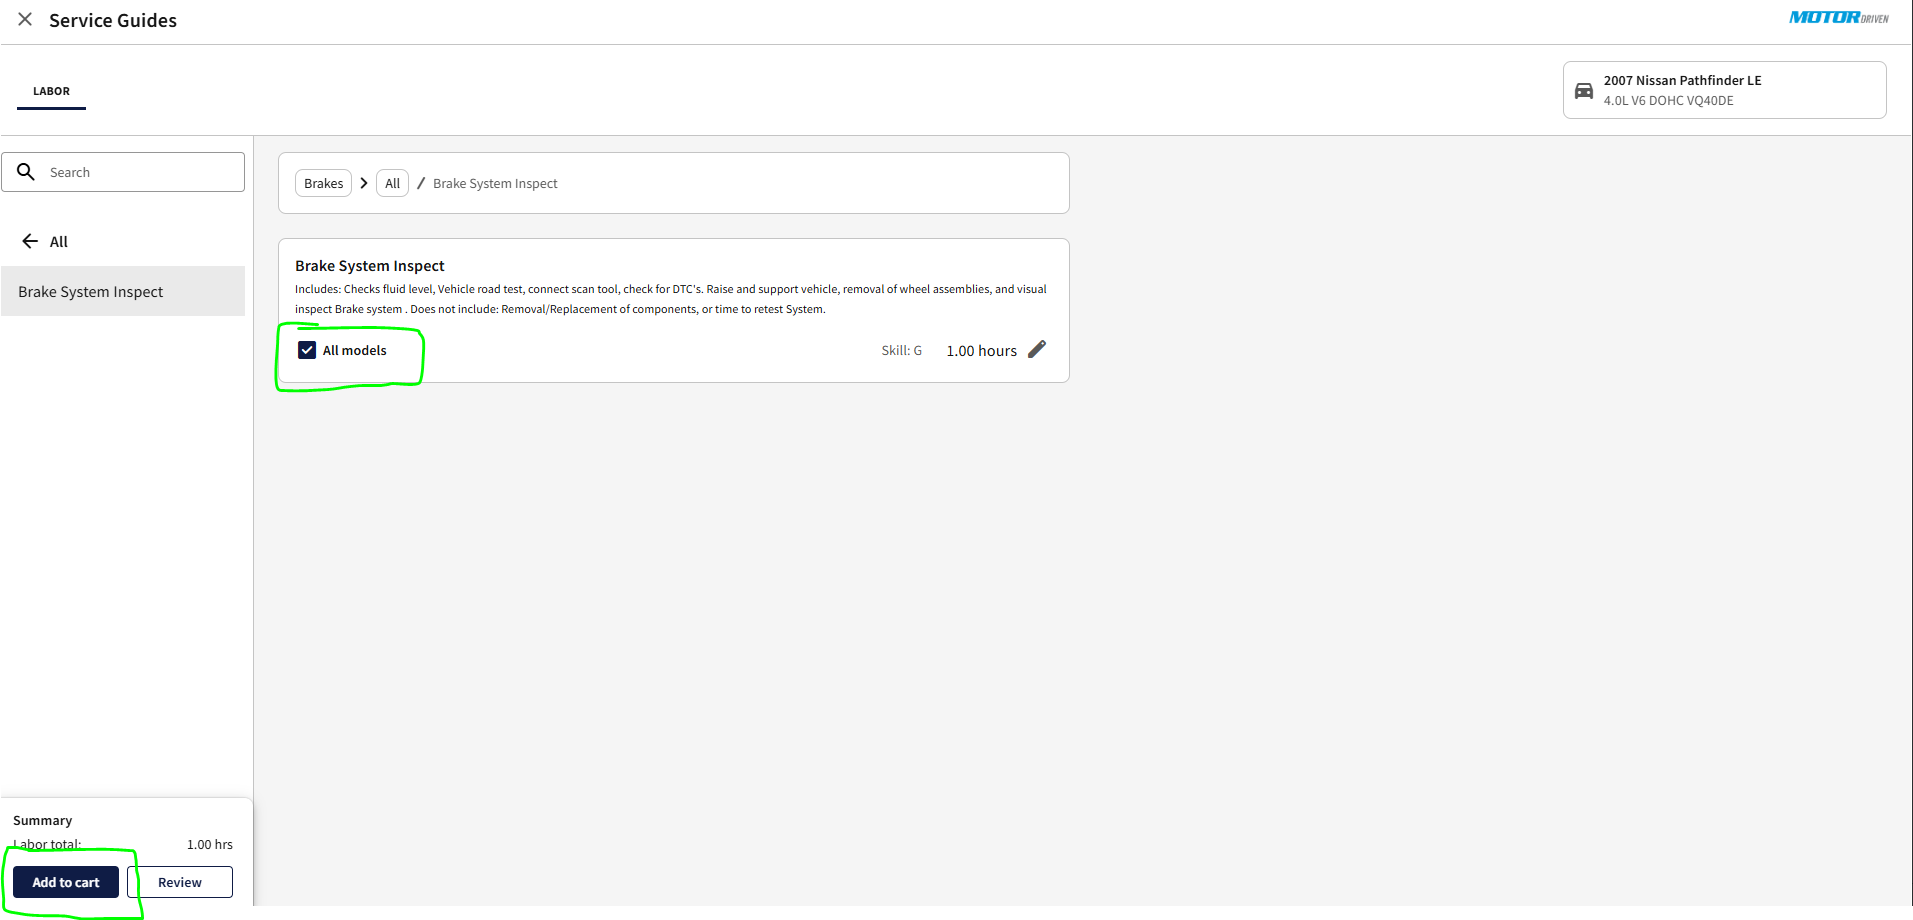
Task: Switch to the LABOR tab
Action: (x=51, y=91)
